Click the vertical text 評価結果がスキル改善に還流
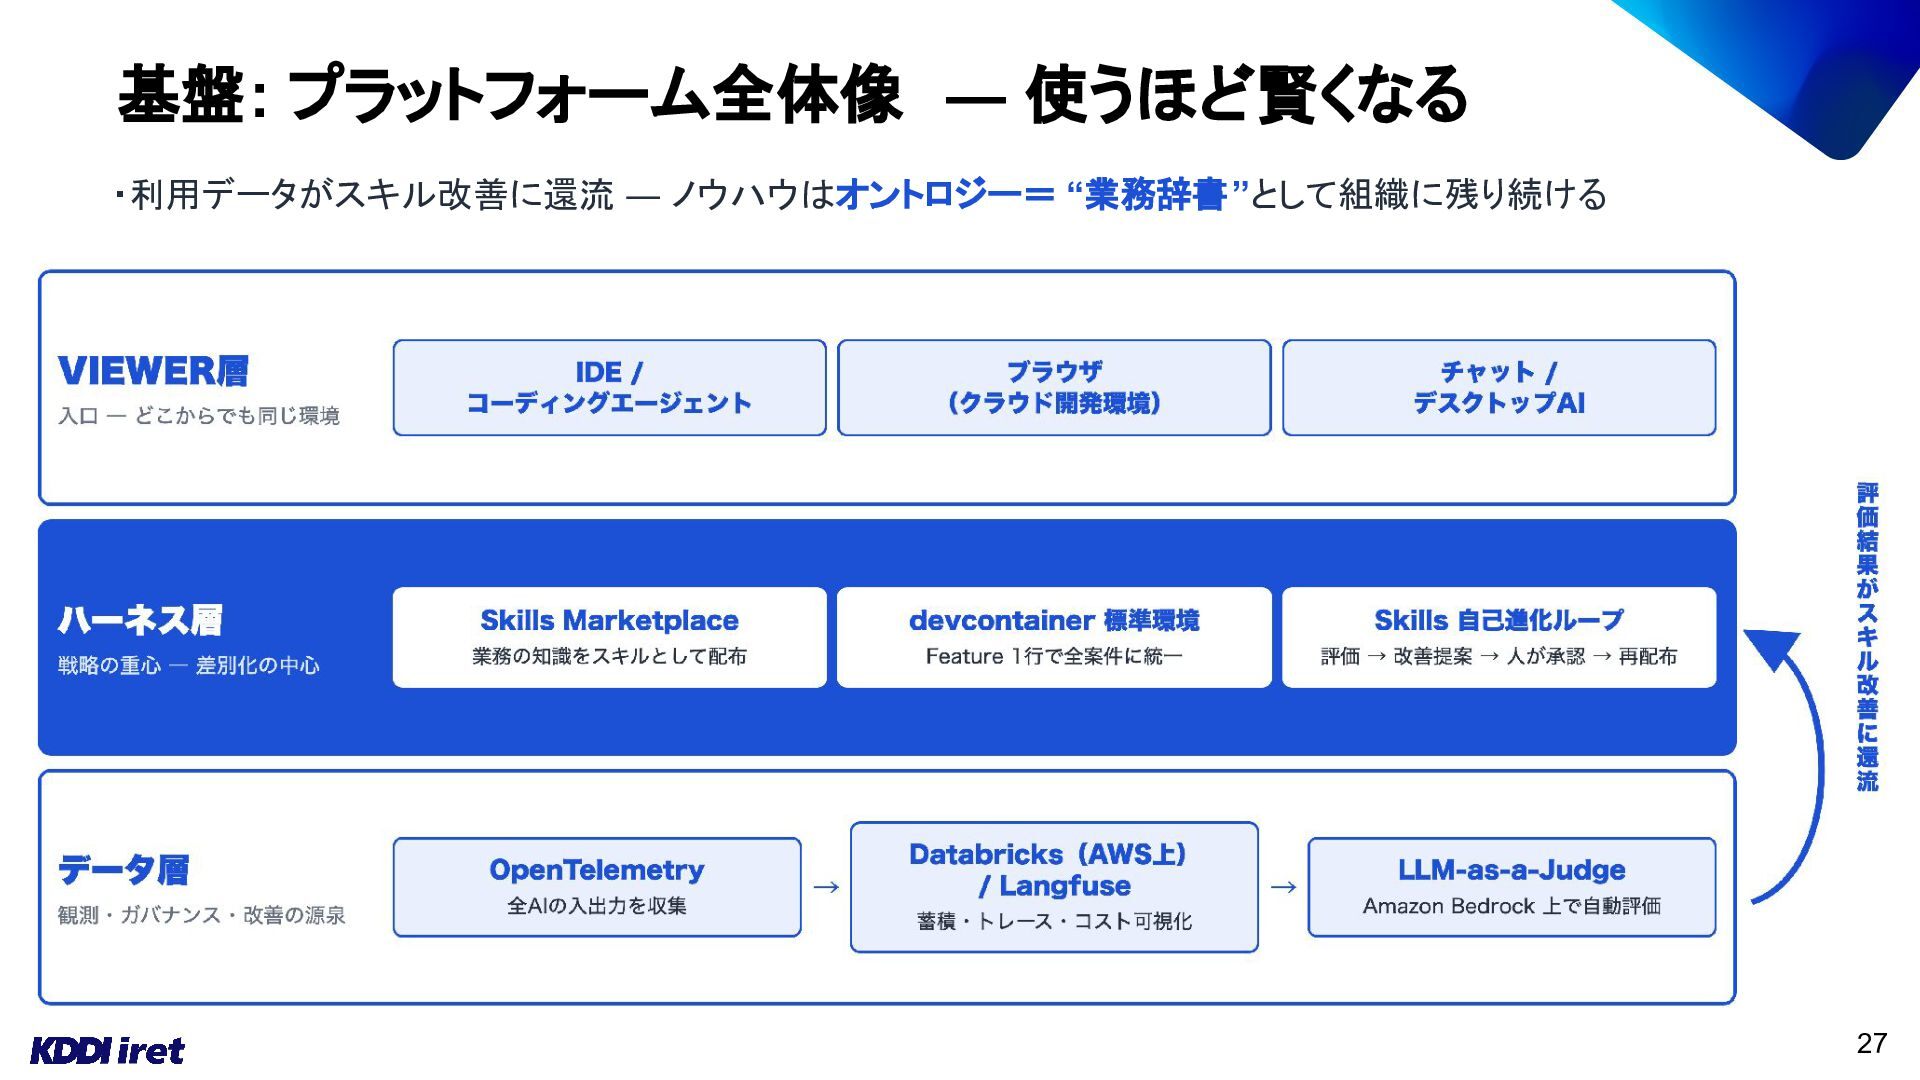The image size is (1920, 1080). coord(1867,637)
